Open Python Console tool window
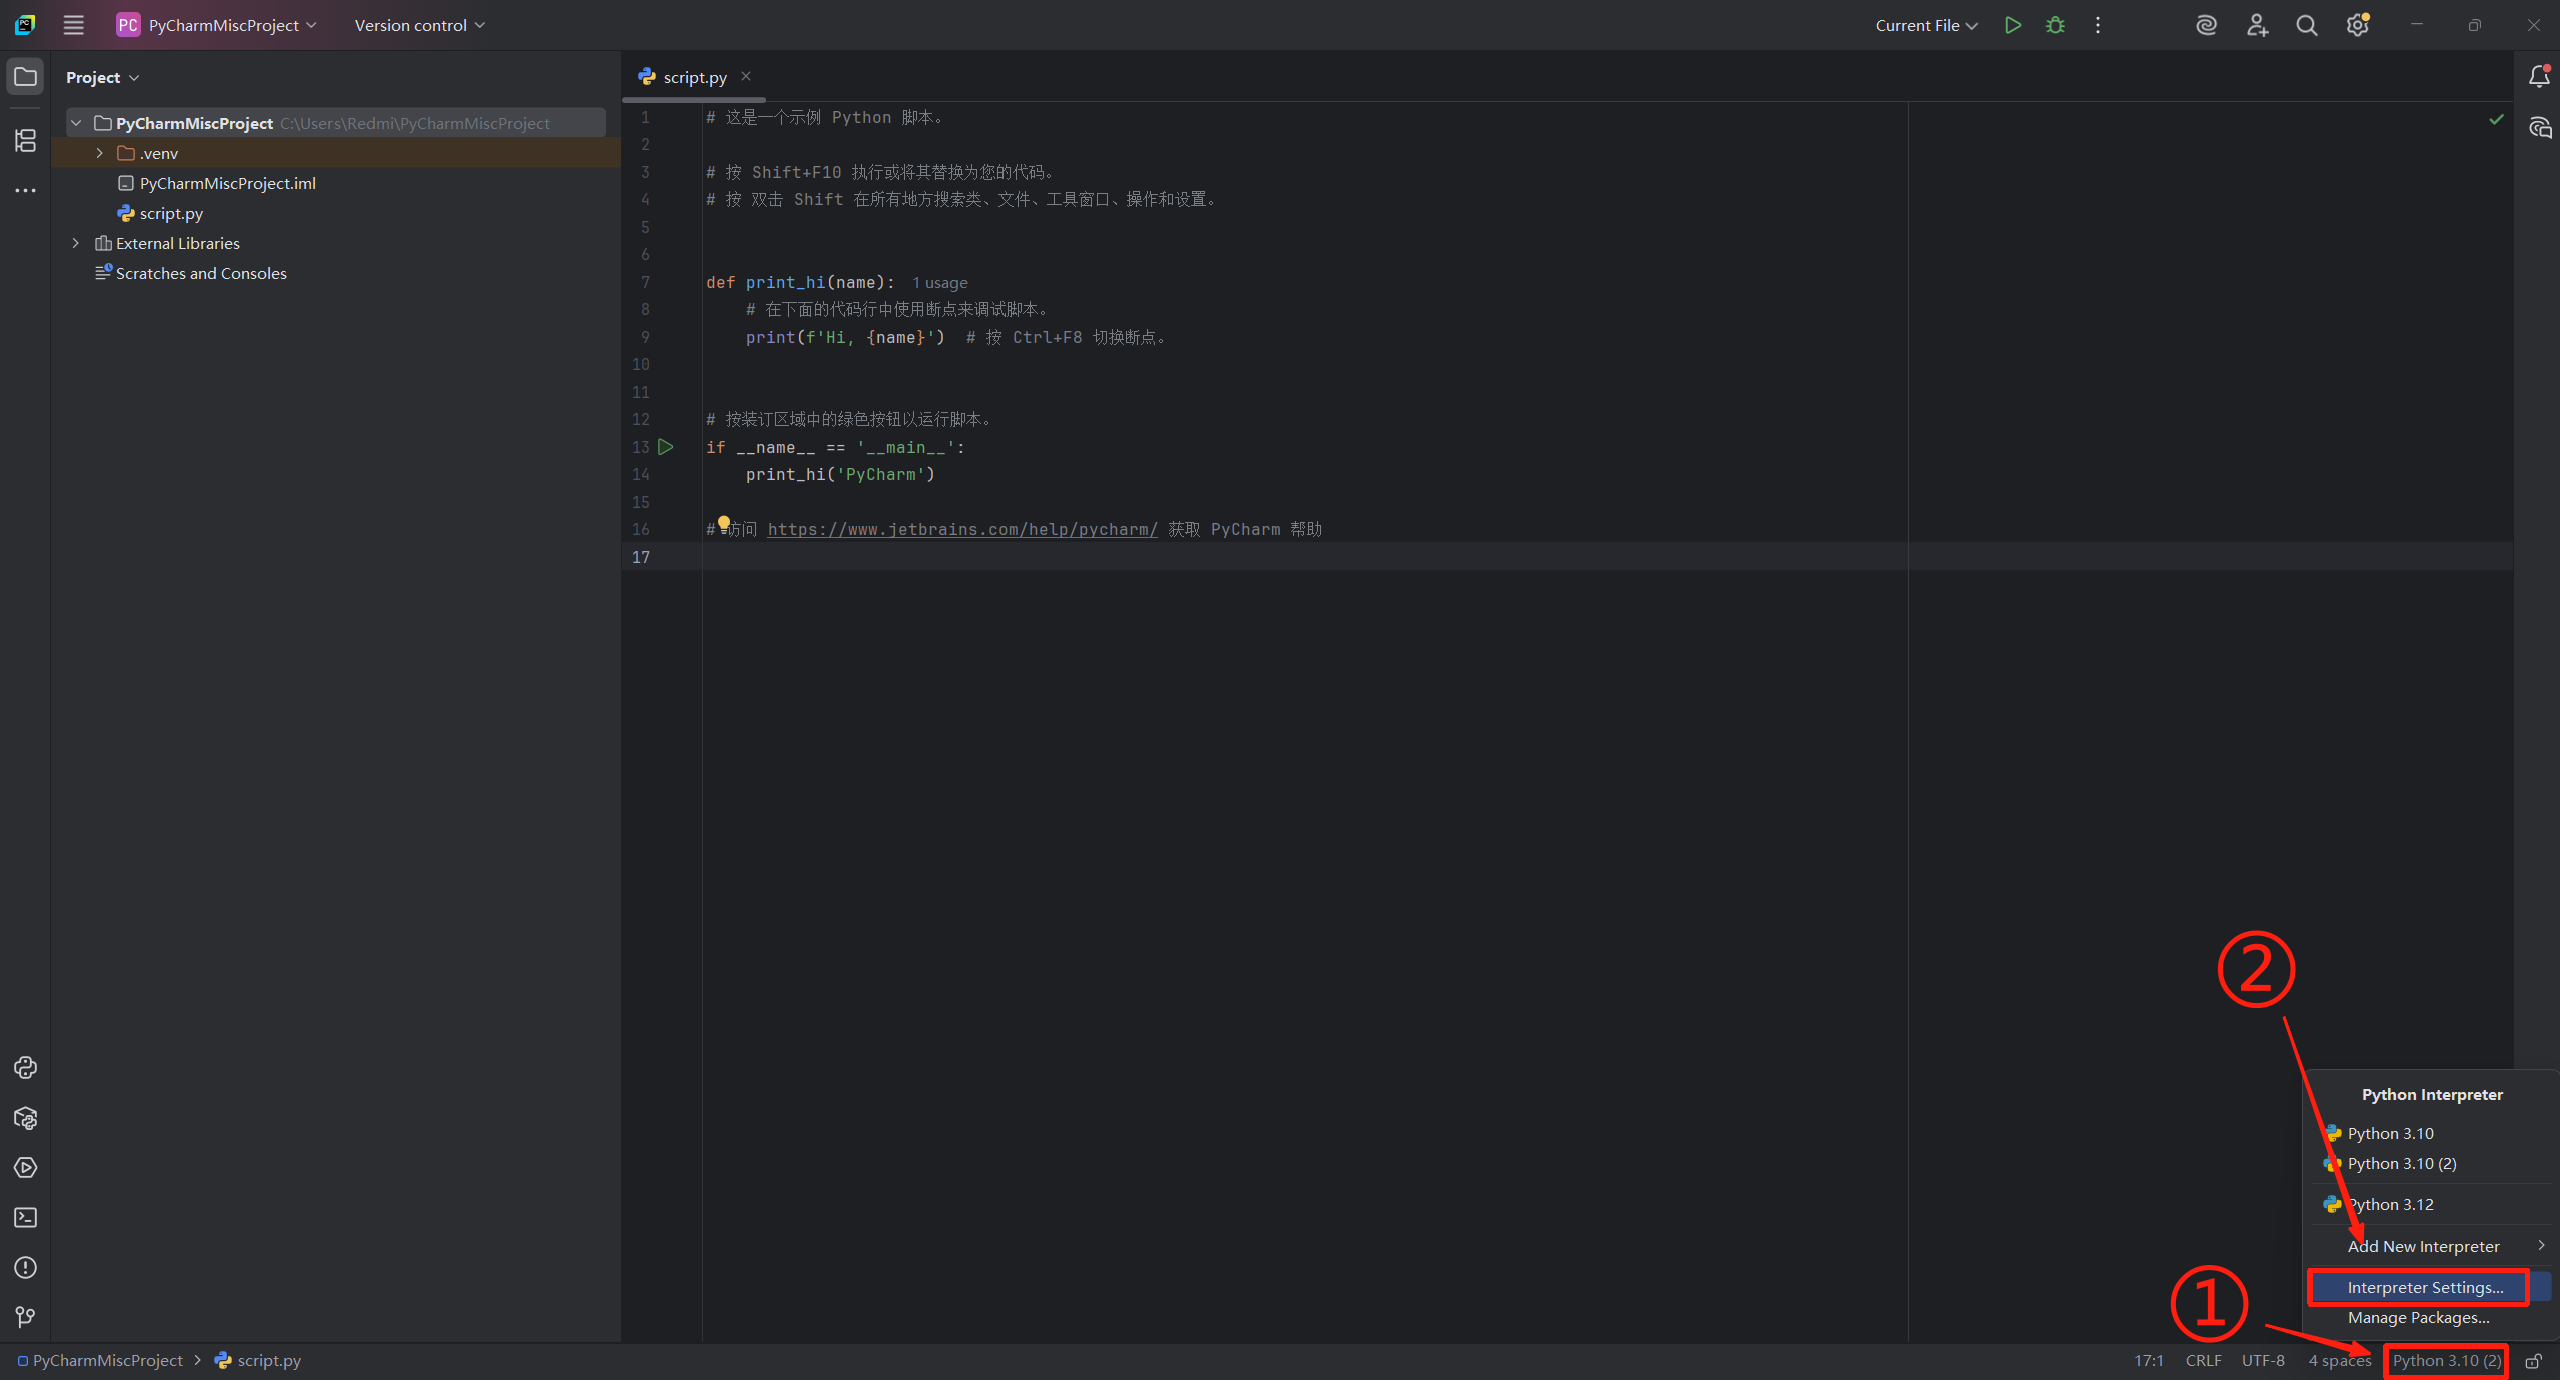 (x=25, y=1068)
